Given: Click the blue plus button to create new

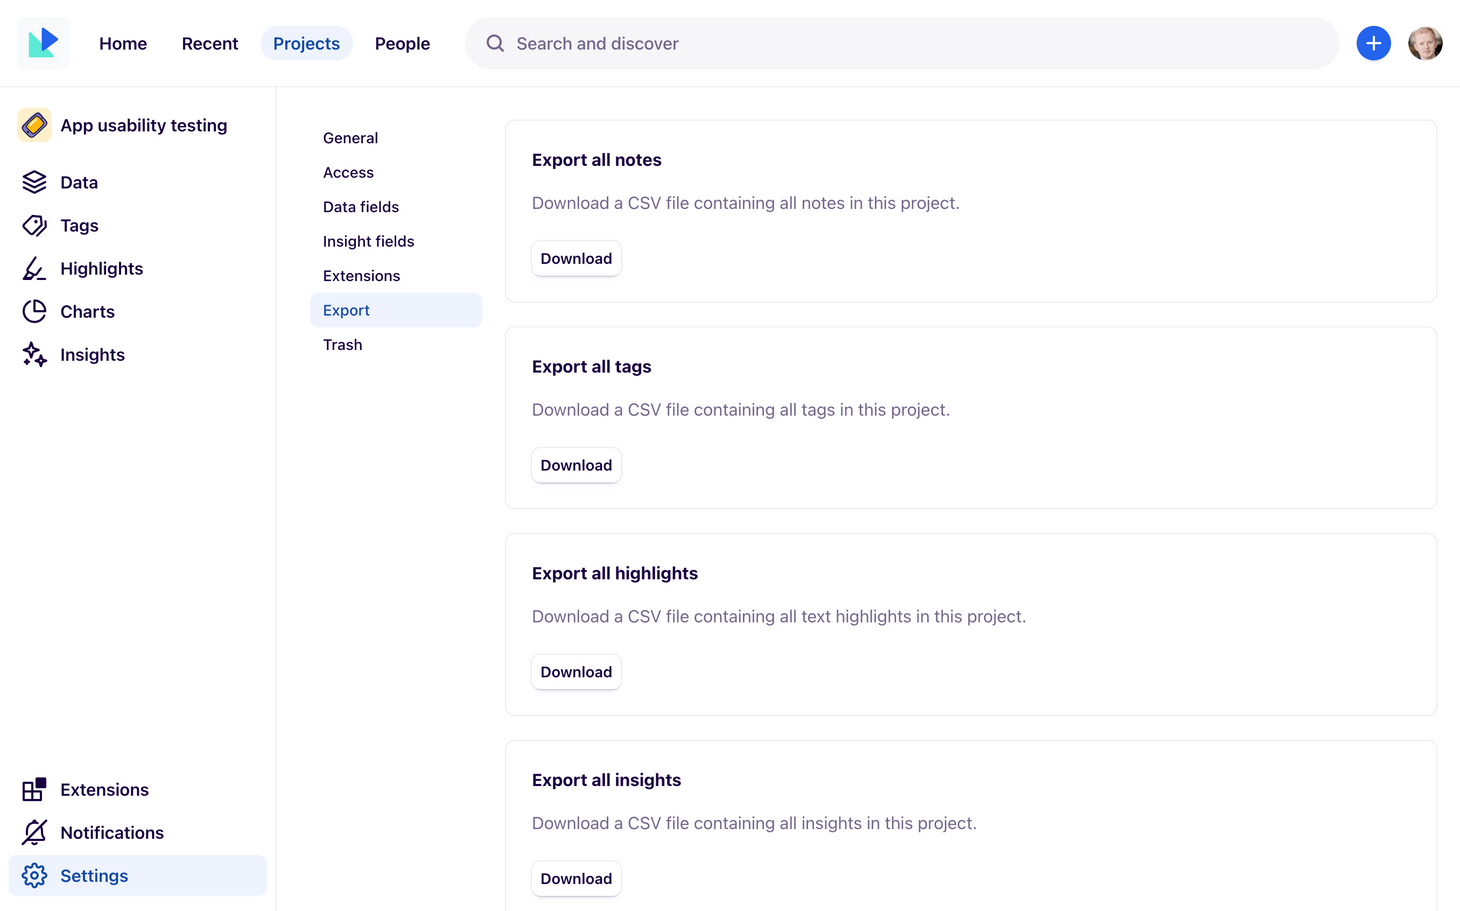Looking at the screenshot, I should coord(1373,43).
